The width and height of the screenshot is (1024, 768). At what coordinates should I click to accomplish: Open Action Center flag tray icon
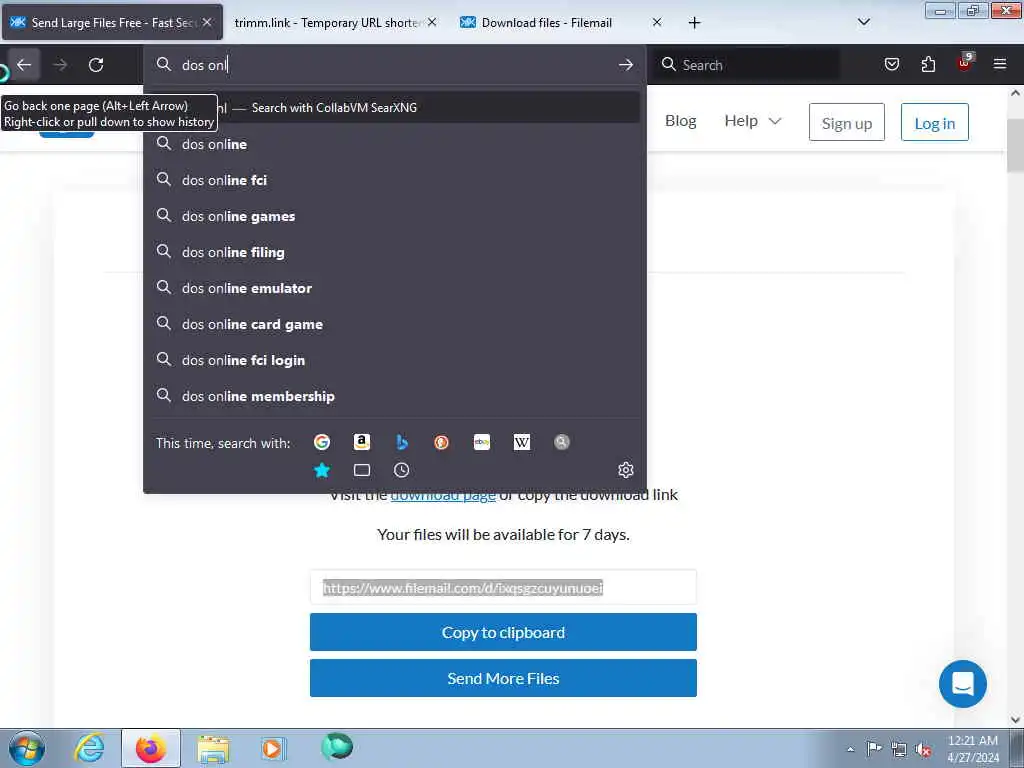874,749
